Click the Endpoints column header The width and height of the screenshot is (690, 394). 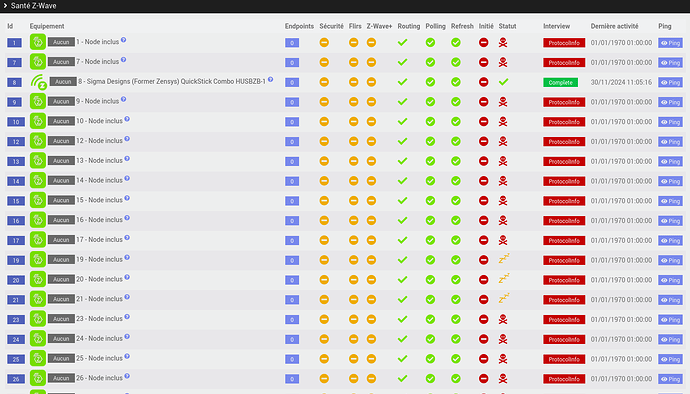click(299, 26)
